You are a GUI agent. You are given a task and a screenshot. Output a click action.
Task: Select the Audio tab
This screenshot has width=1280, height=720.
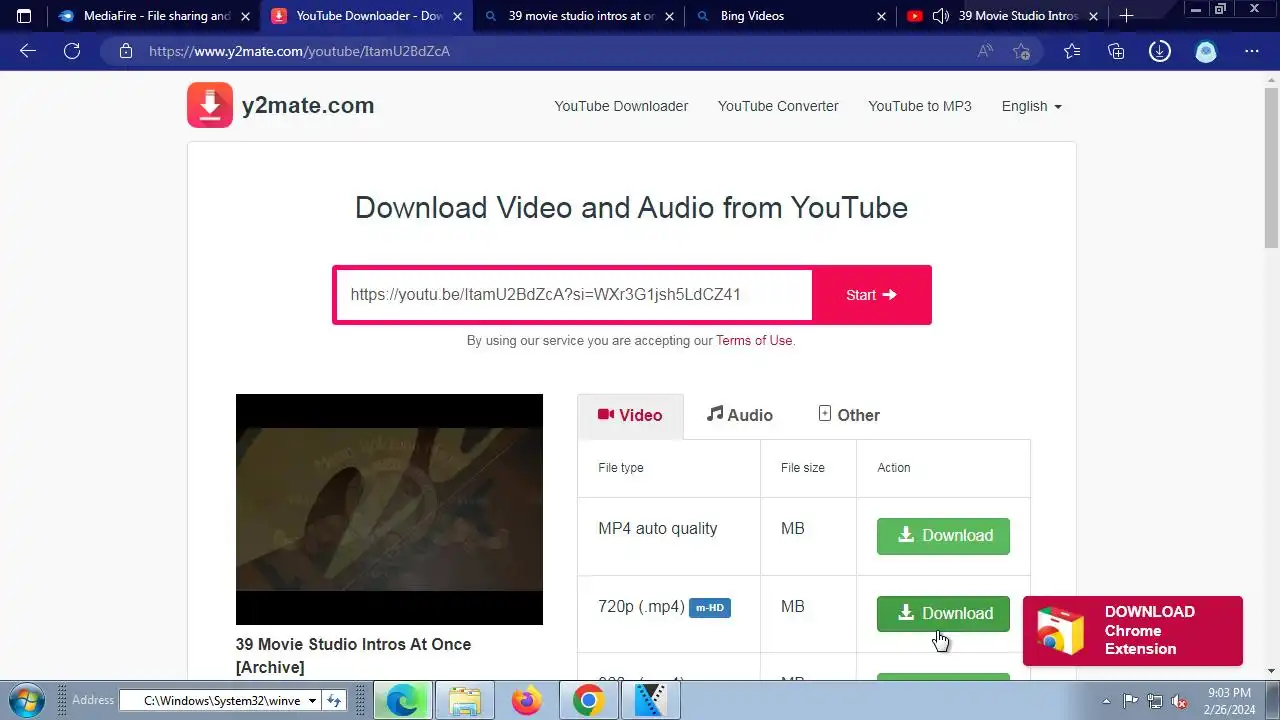(740, 415)
